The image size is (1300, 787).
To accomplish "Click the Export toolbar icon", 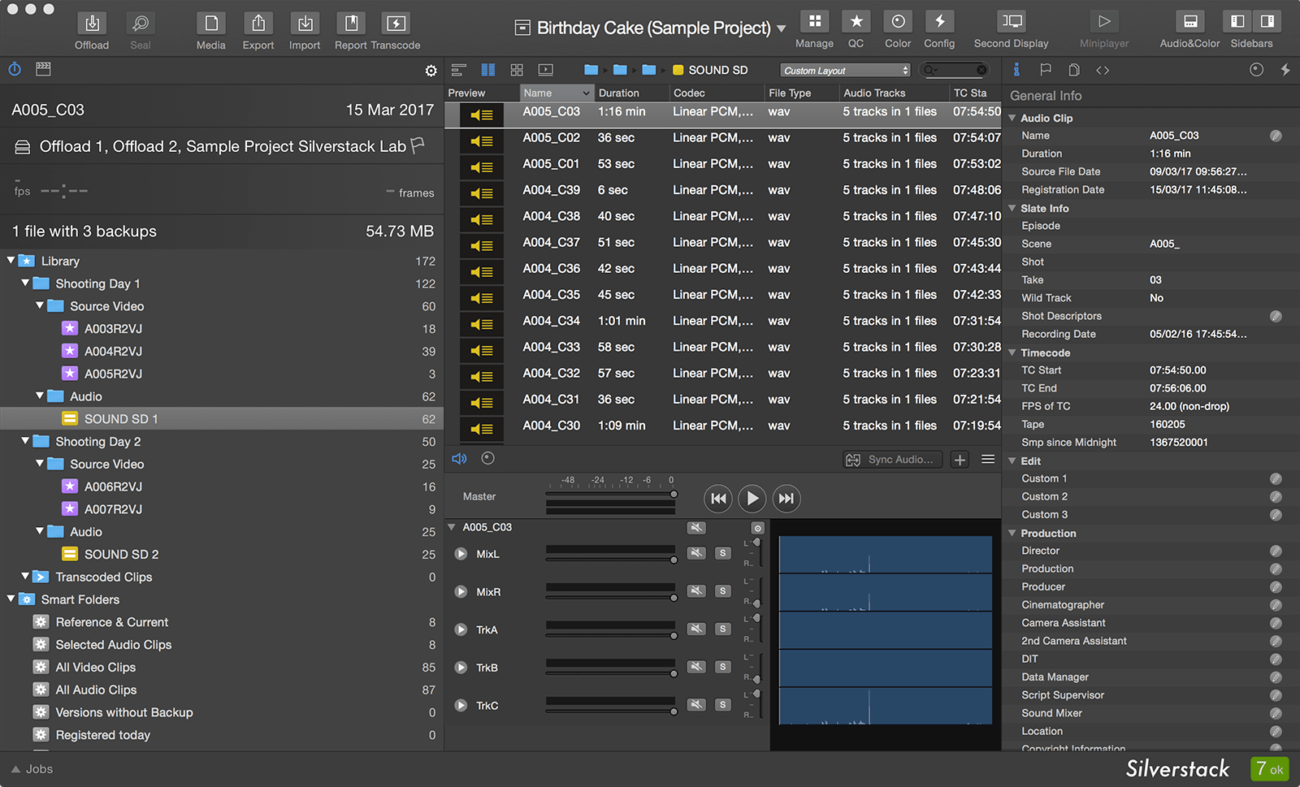I will click(x=258, y=24).
